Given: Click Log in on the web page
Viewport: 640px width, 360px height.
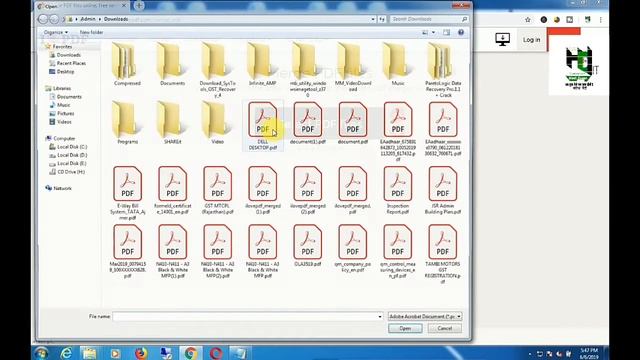Looking at the screenshot, I should coord(531,40).
